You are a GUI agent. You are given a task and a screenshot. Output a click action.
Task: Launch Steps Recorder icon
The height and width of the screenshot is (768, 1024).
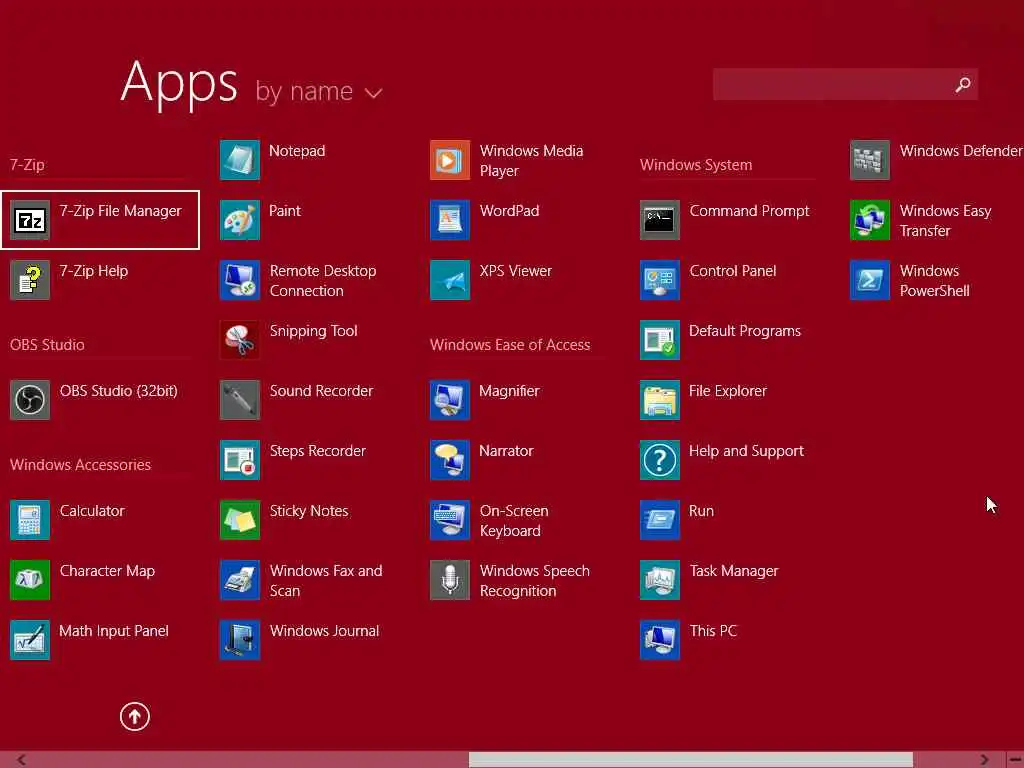240,460
